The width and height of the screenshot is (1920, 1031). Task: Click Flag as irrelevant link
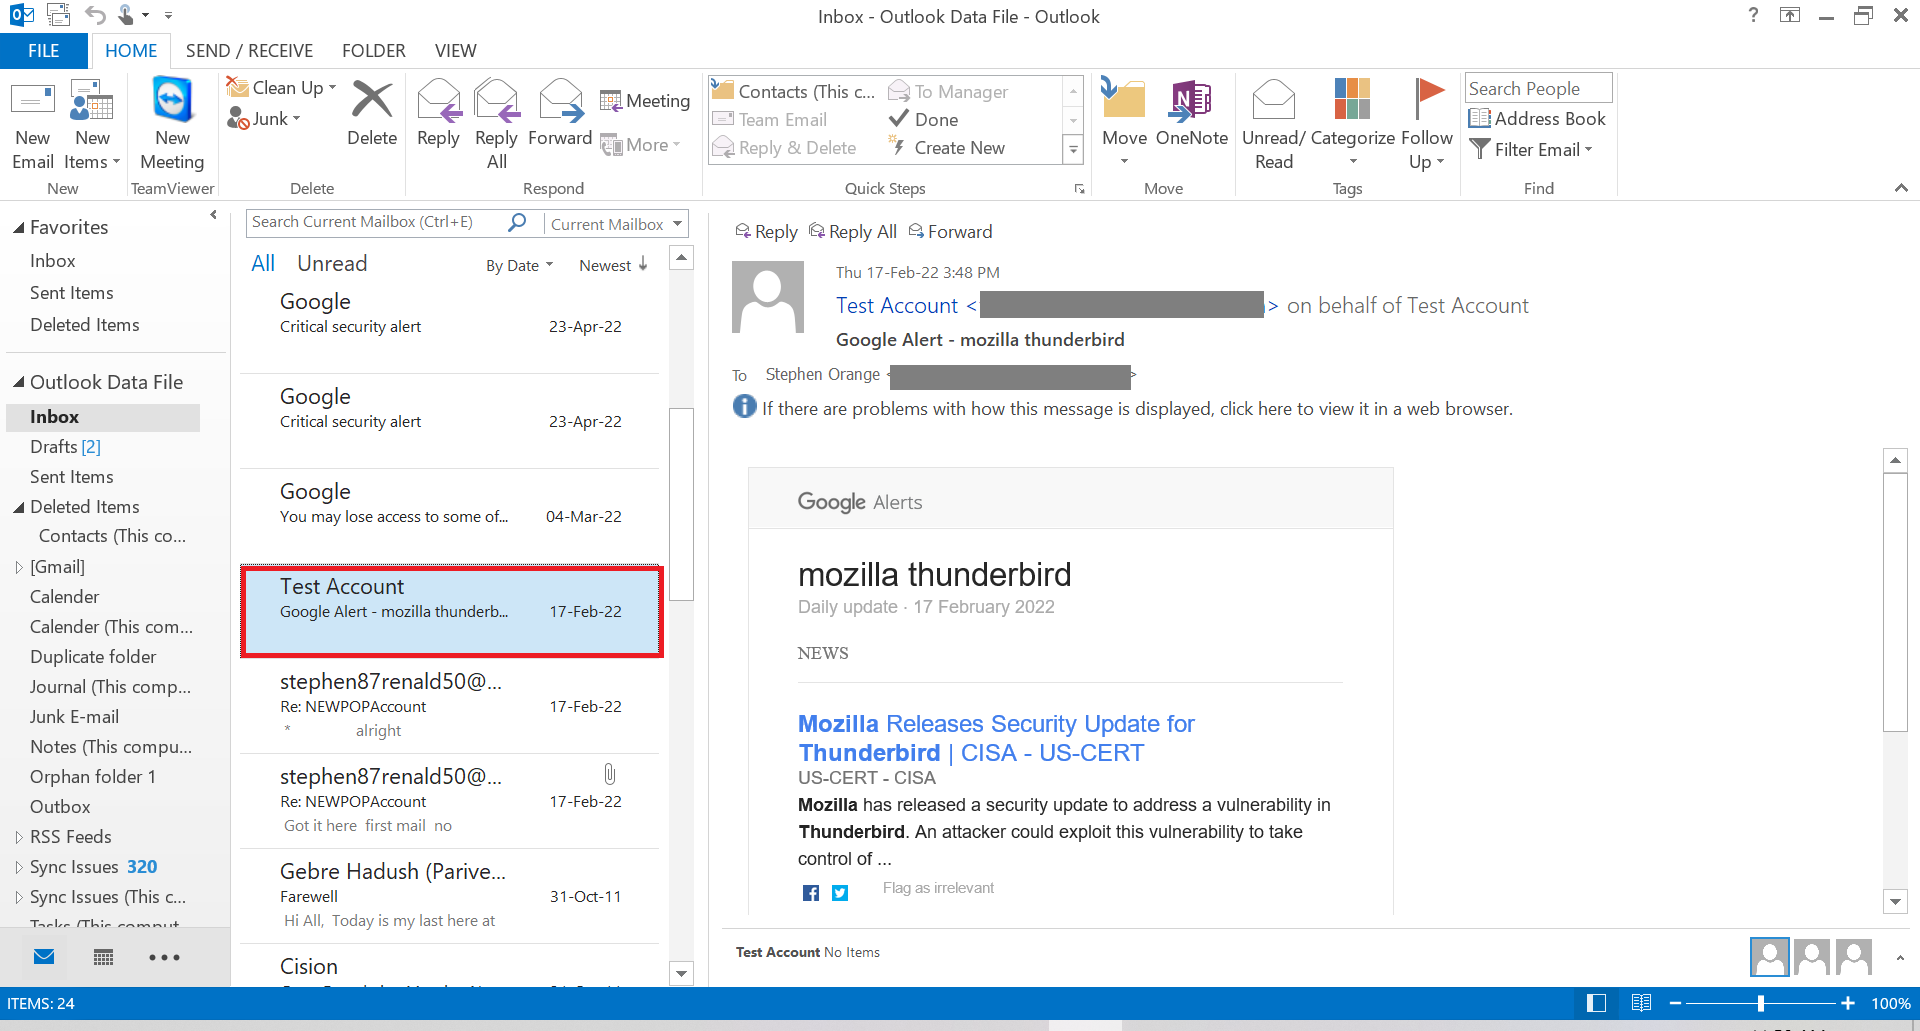pos(938,888)
